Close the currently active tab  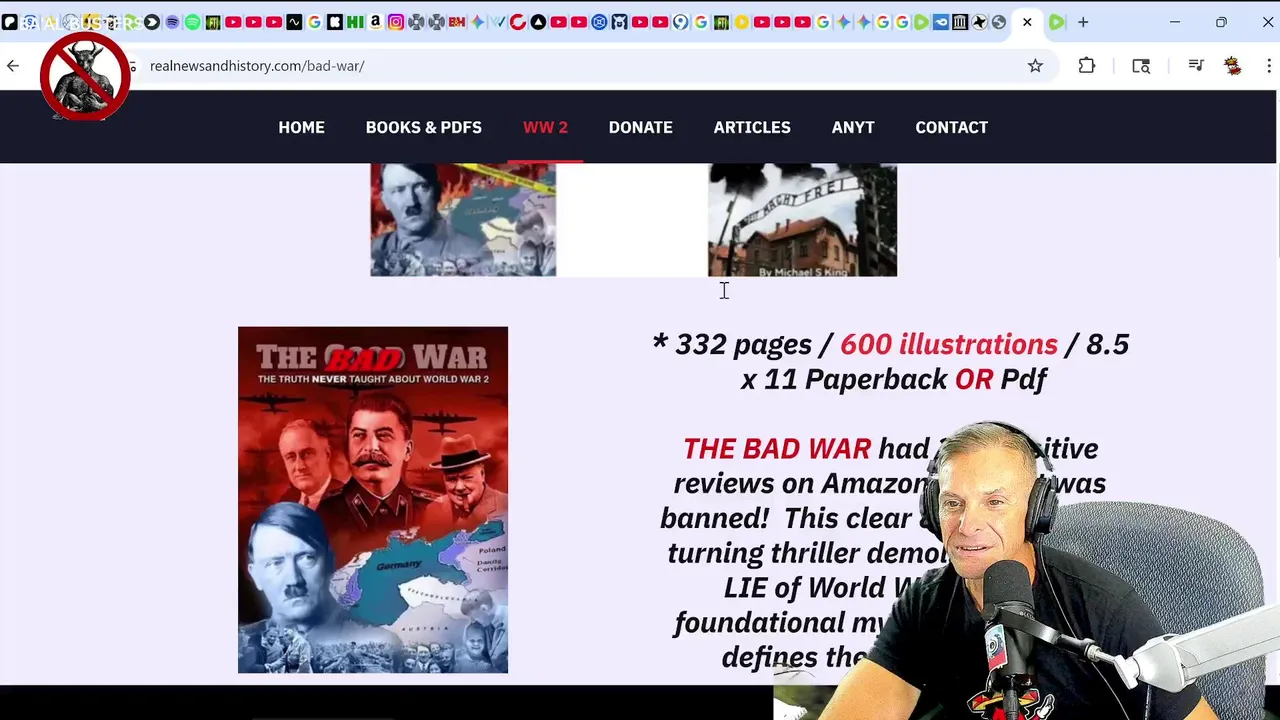(x=1027, y=22)
